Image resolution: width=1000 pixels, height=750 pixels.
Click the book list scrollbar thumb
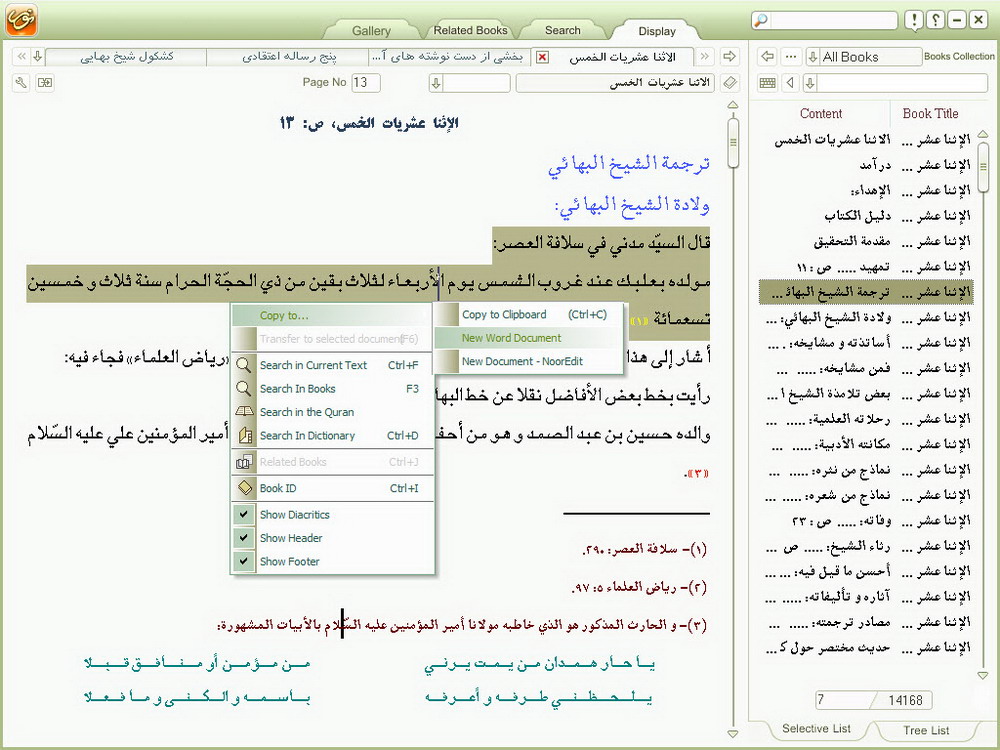(x=983, y=167)
